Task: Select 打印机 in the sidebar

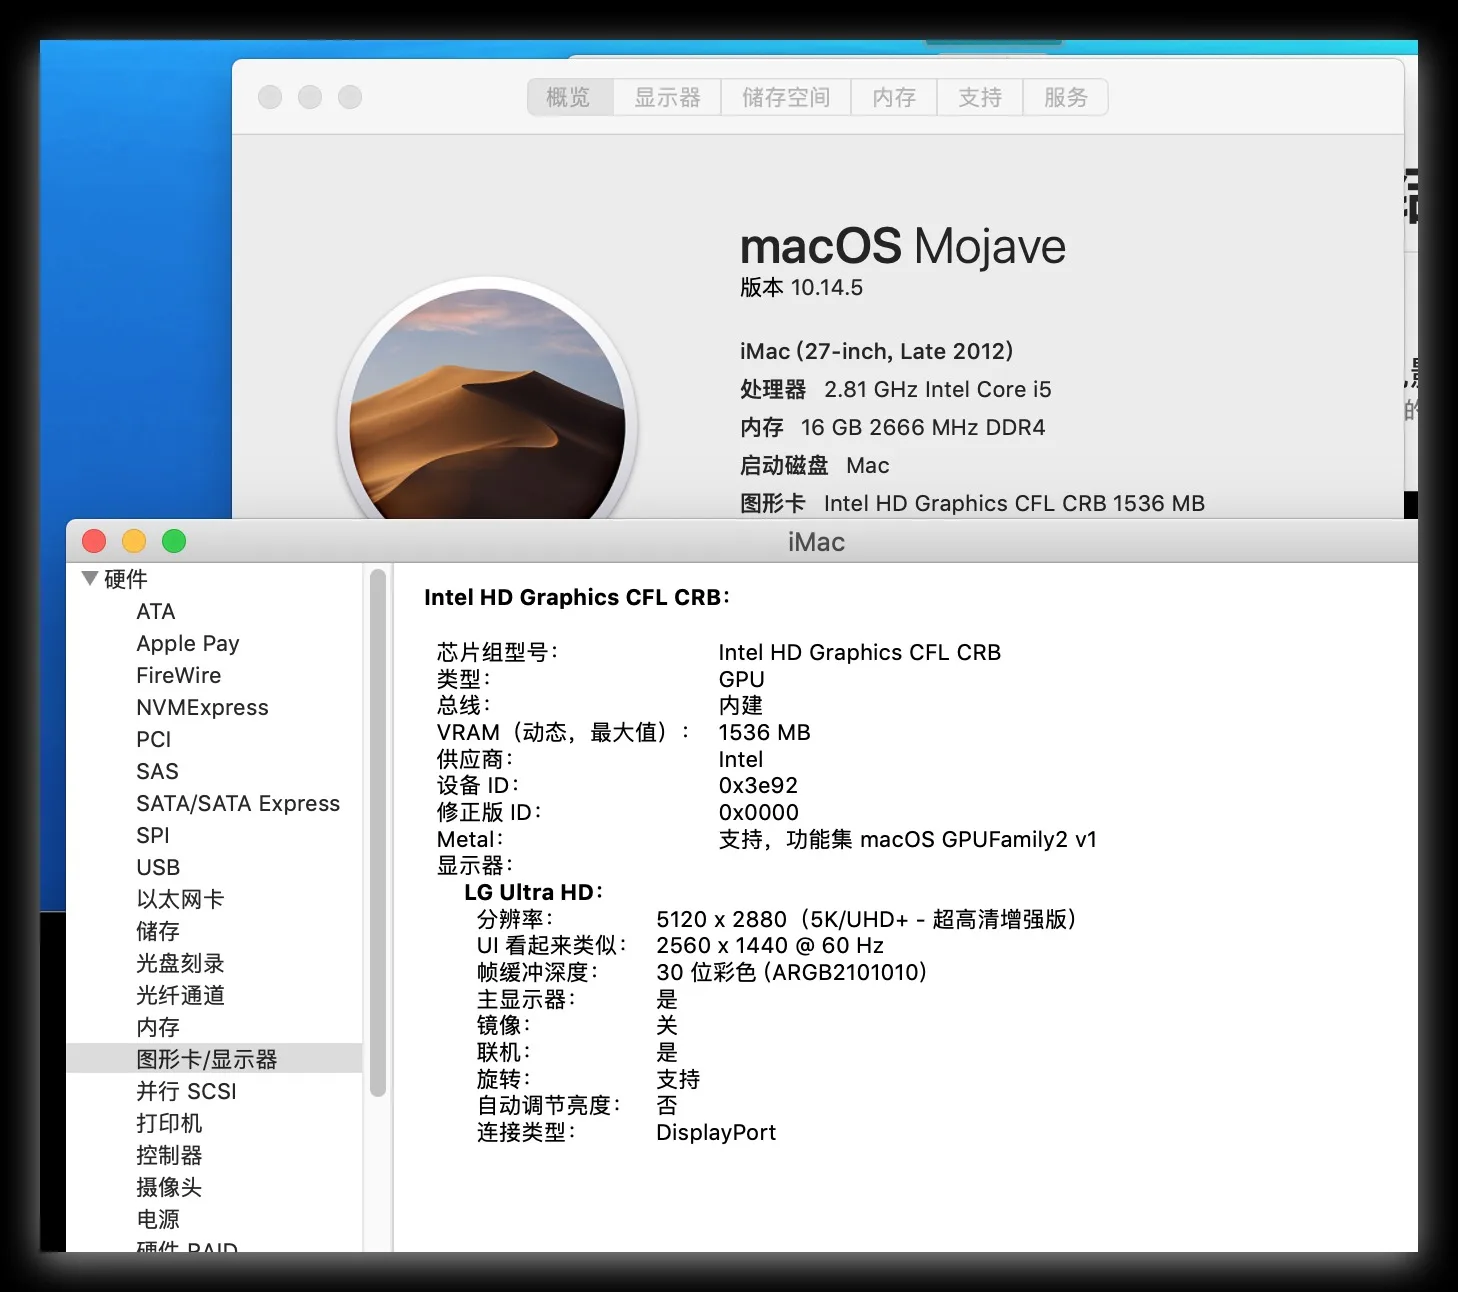Action: click(169, 1123)
